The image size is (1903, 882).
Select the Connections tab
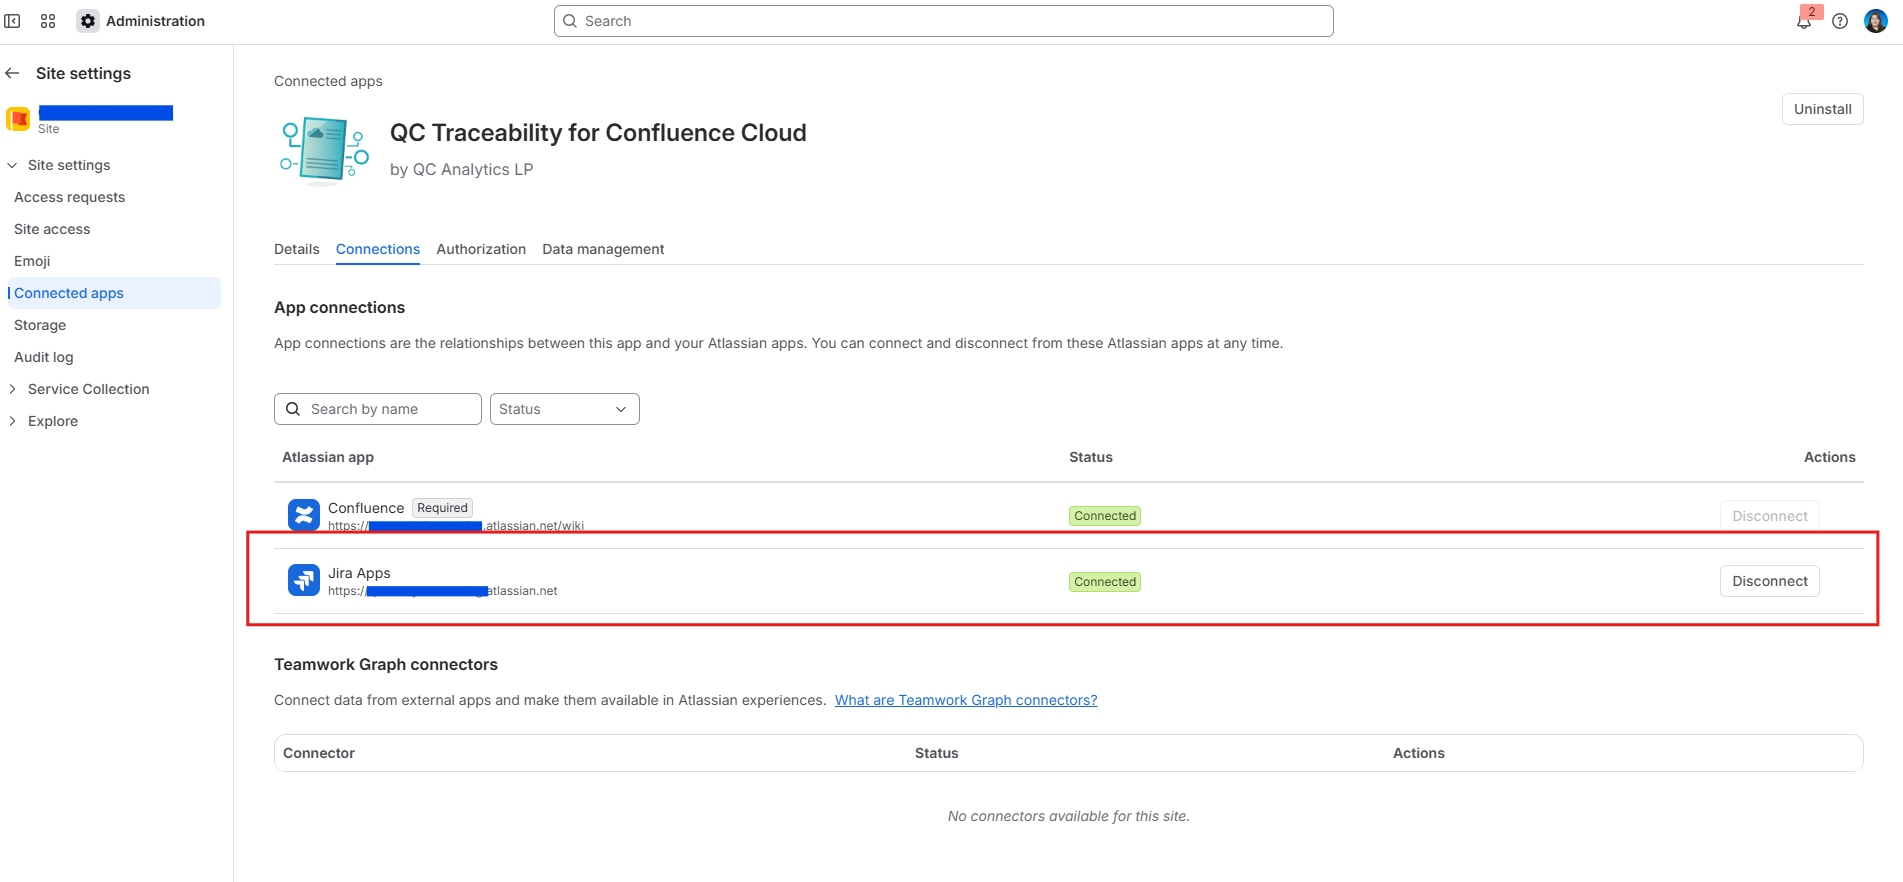(x=378, y=249)
